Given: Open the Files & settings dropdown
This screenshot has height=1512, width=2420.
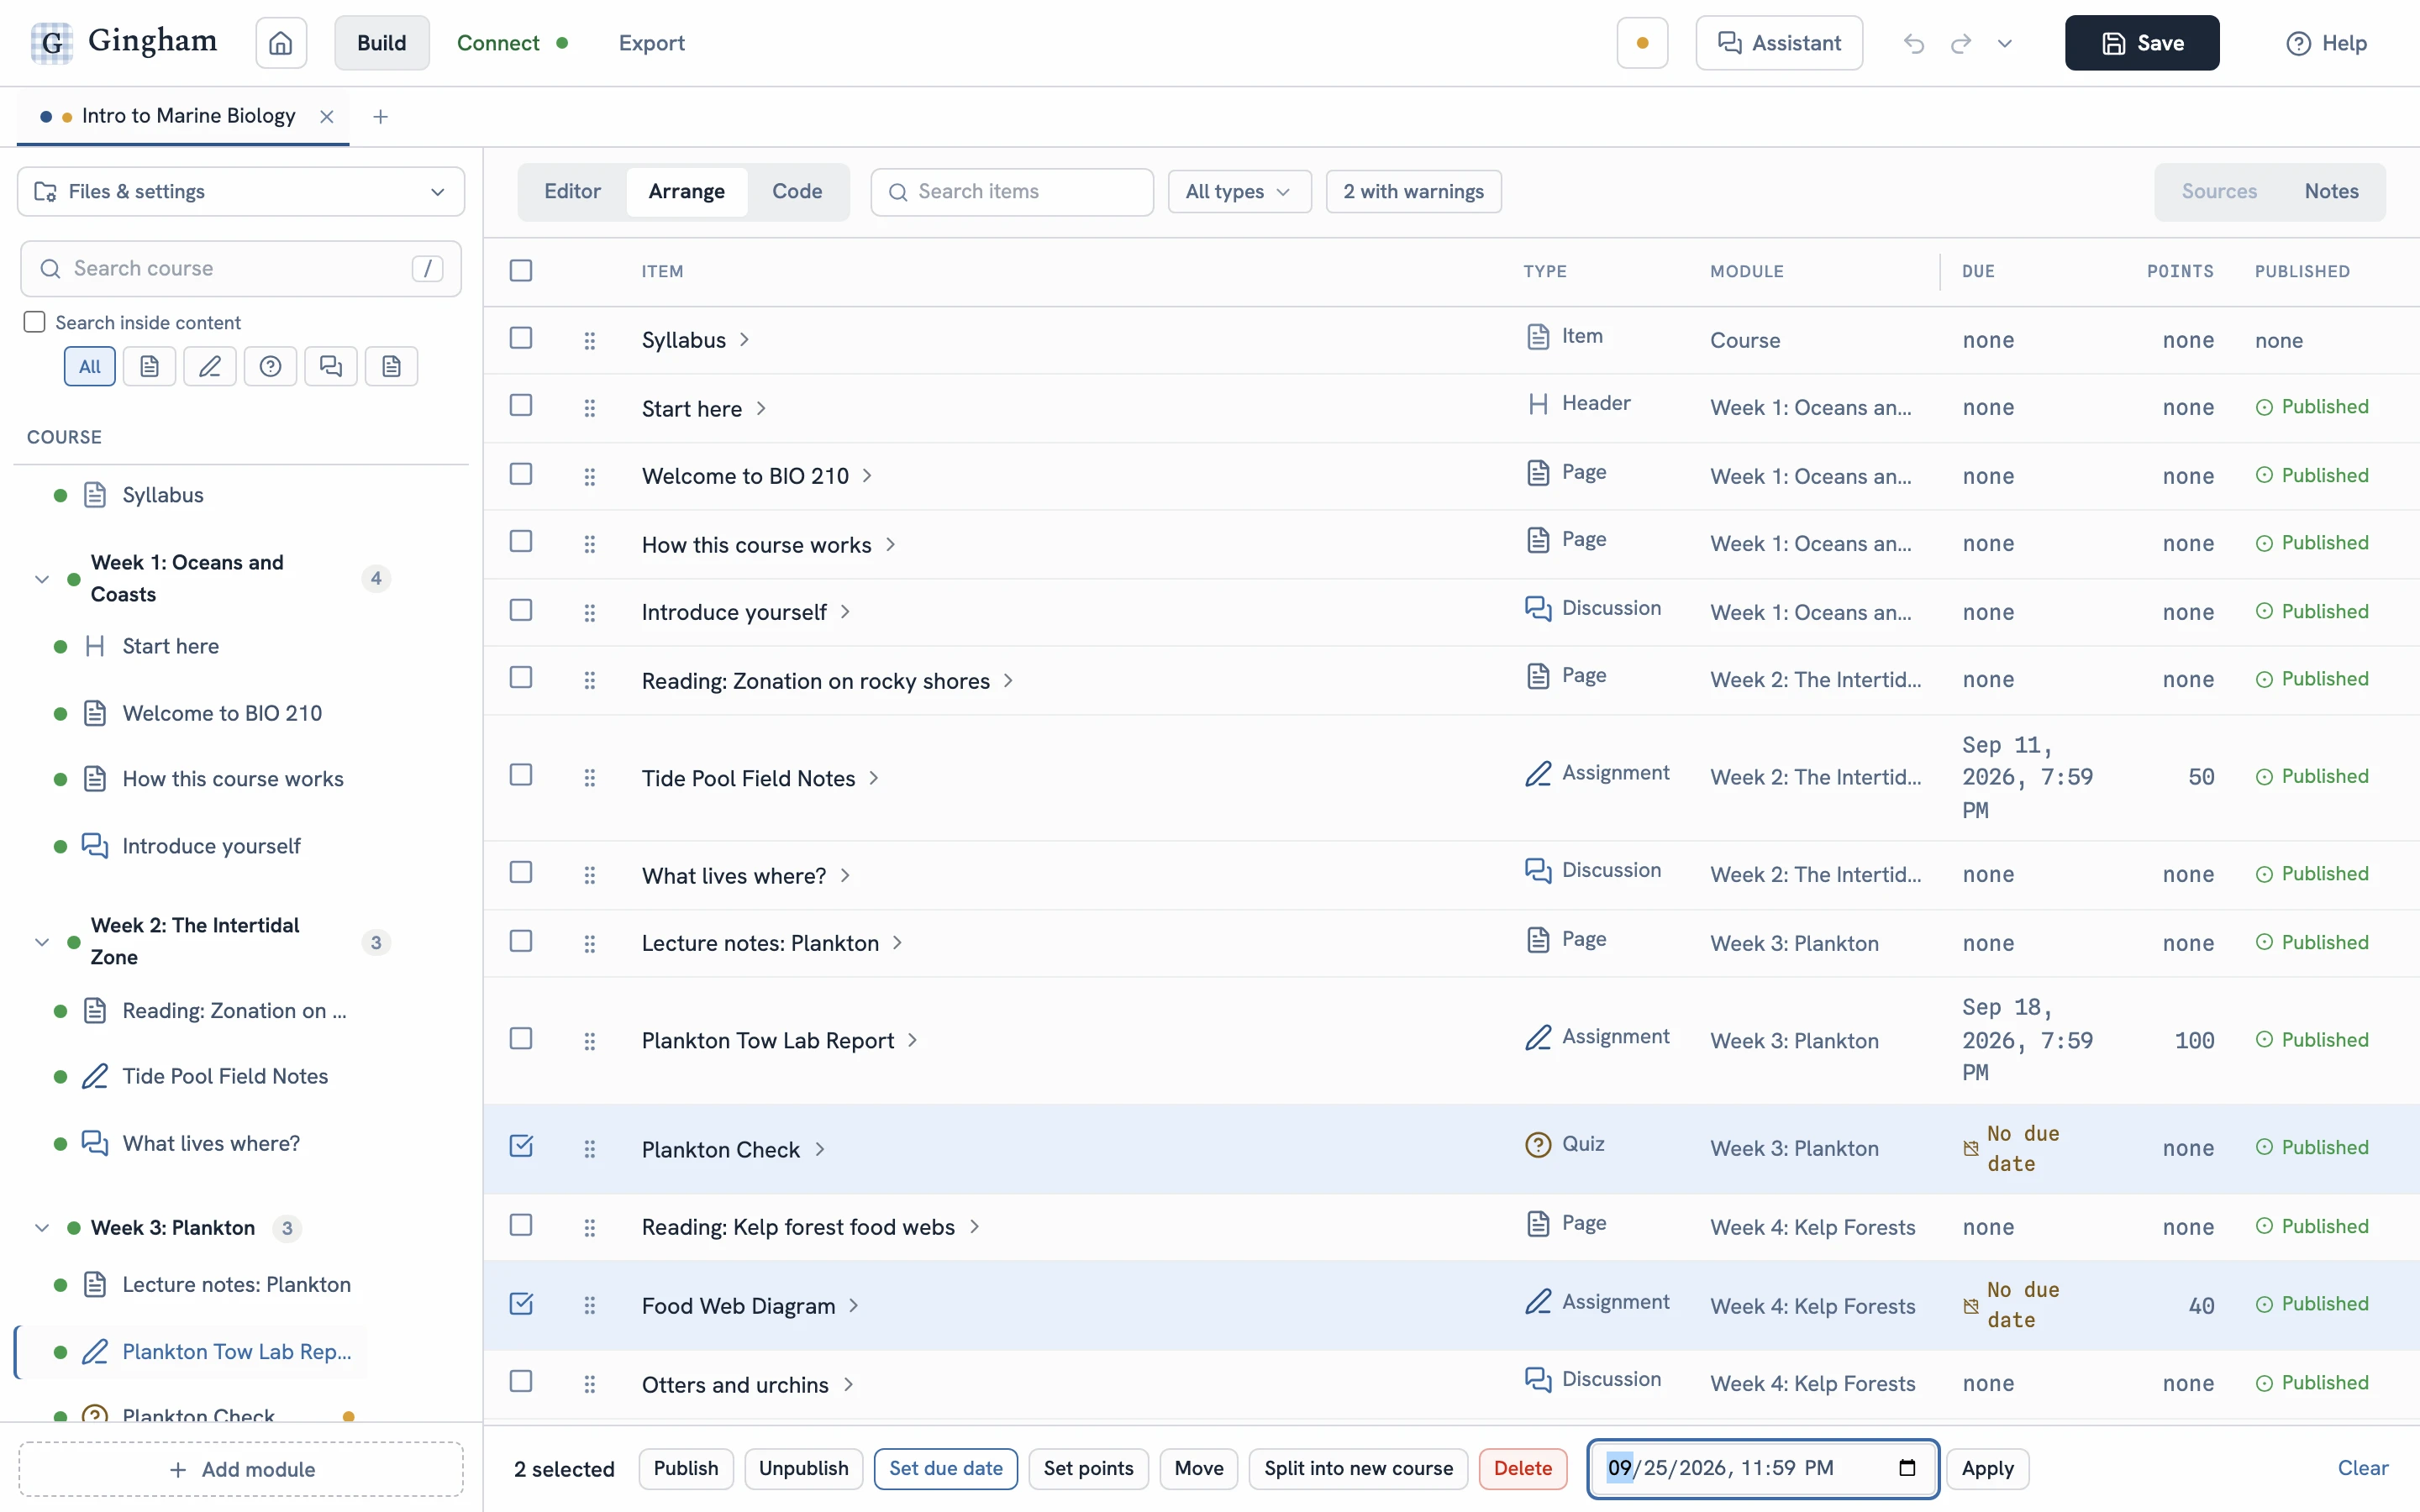Looking at the screenshot, I should [x=241, y=191].
